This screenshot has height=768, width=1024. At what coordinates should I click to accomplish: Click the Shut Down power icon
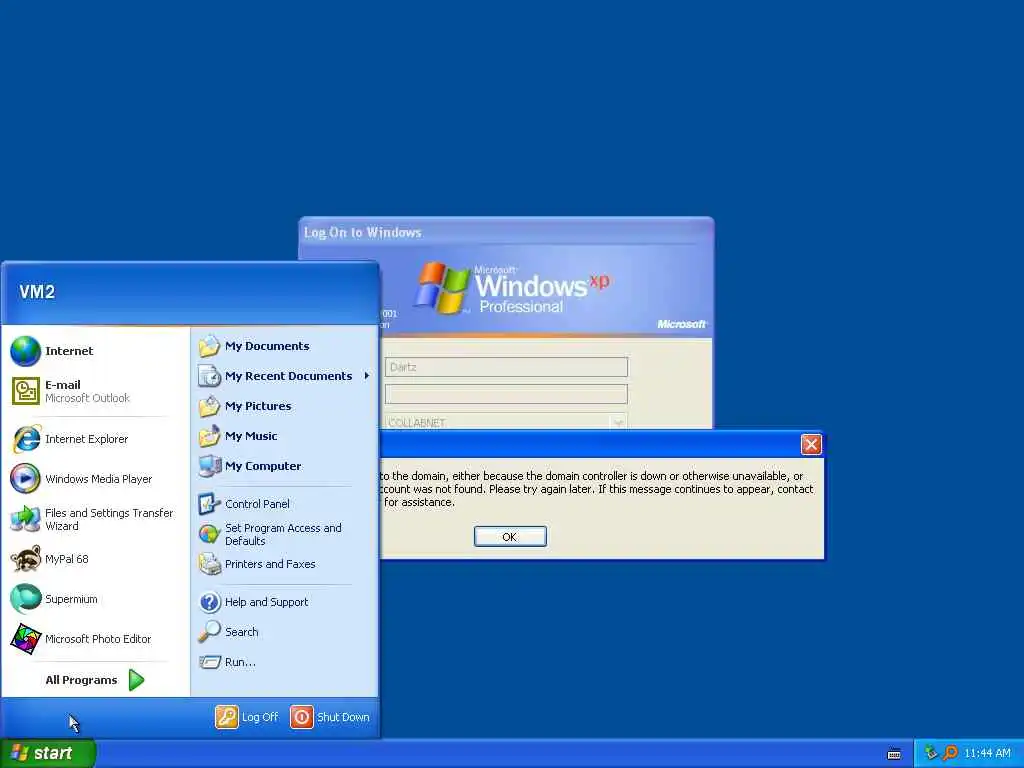(302, 717)
